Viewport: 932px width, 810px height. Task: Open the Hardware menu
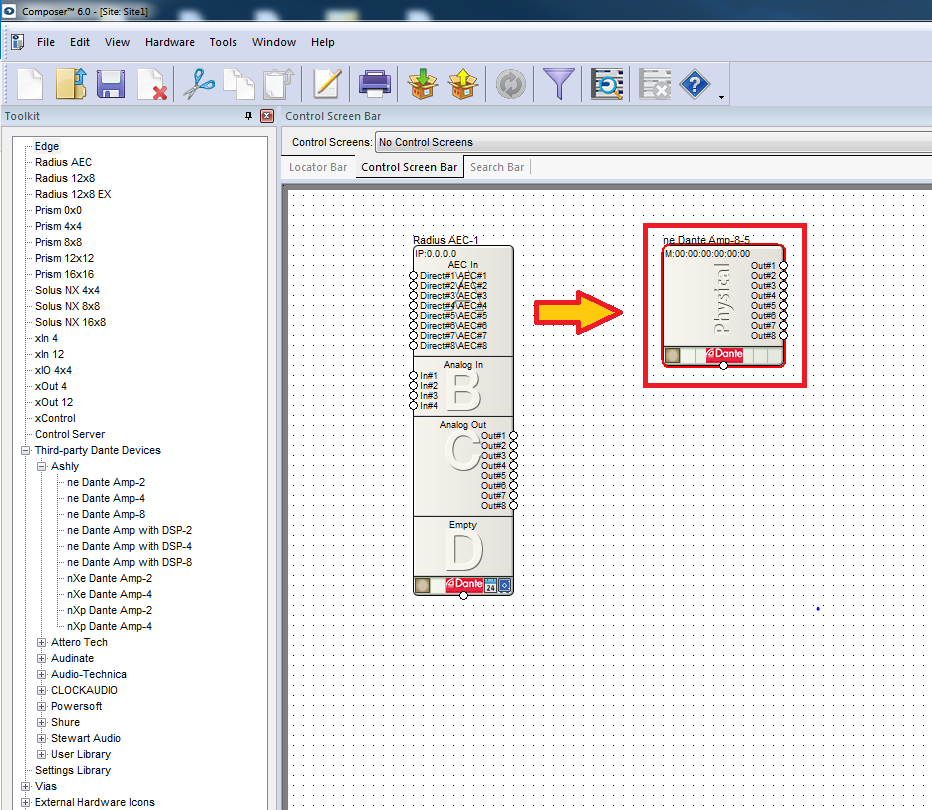170,42
